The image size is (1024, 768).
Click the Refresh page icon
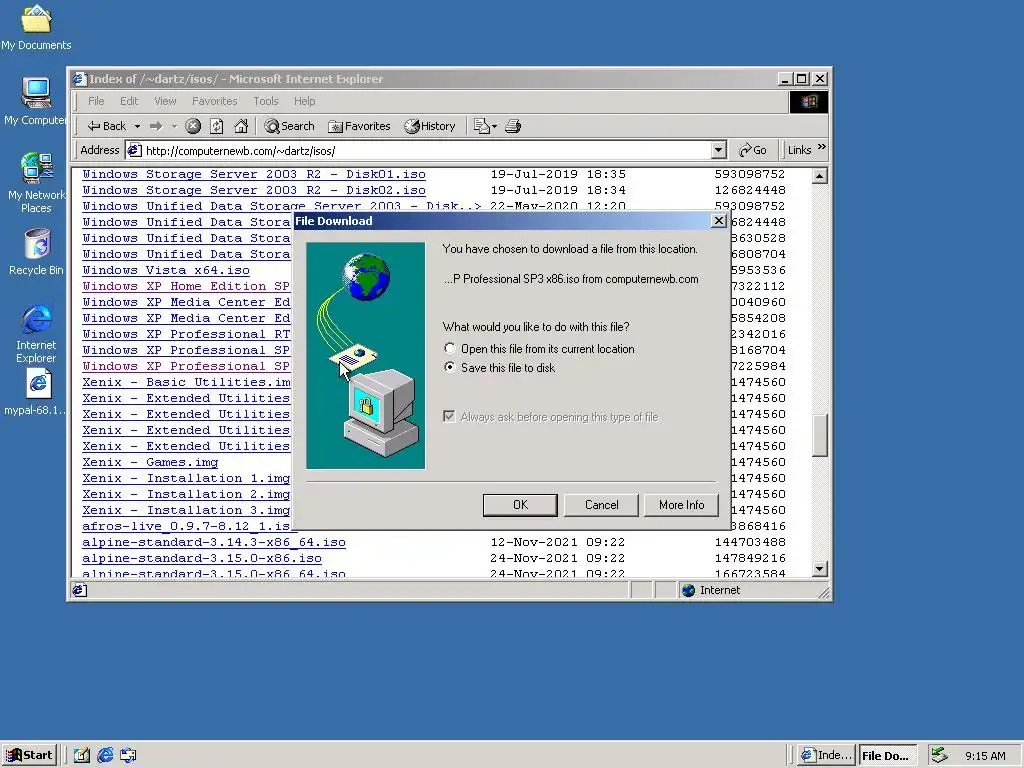point(217,126)
